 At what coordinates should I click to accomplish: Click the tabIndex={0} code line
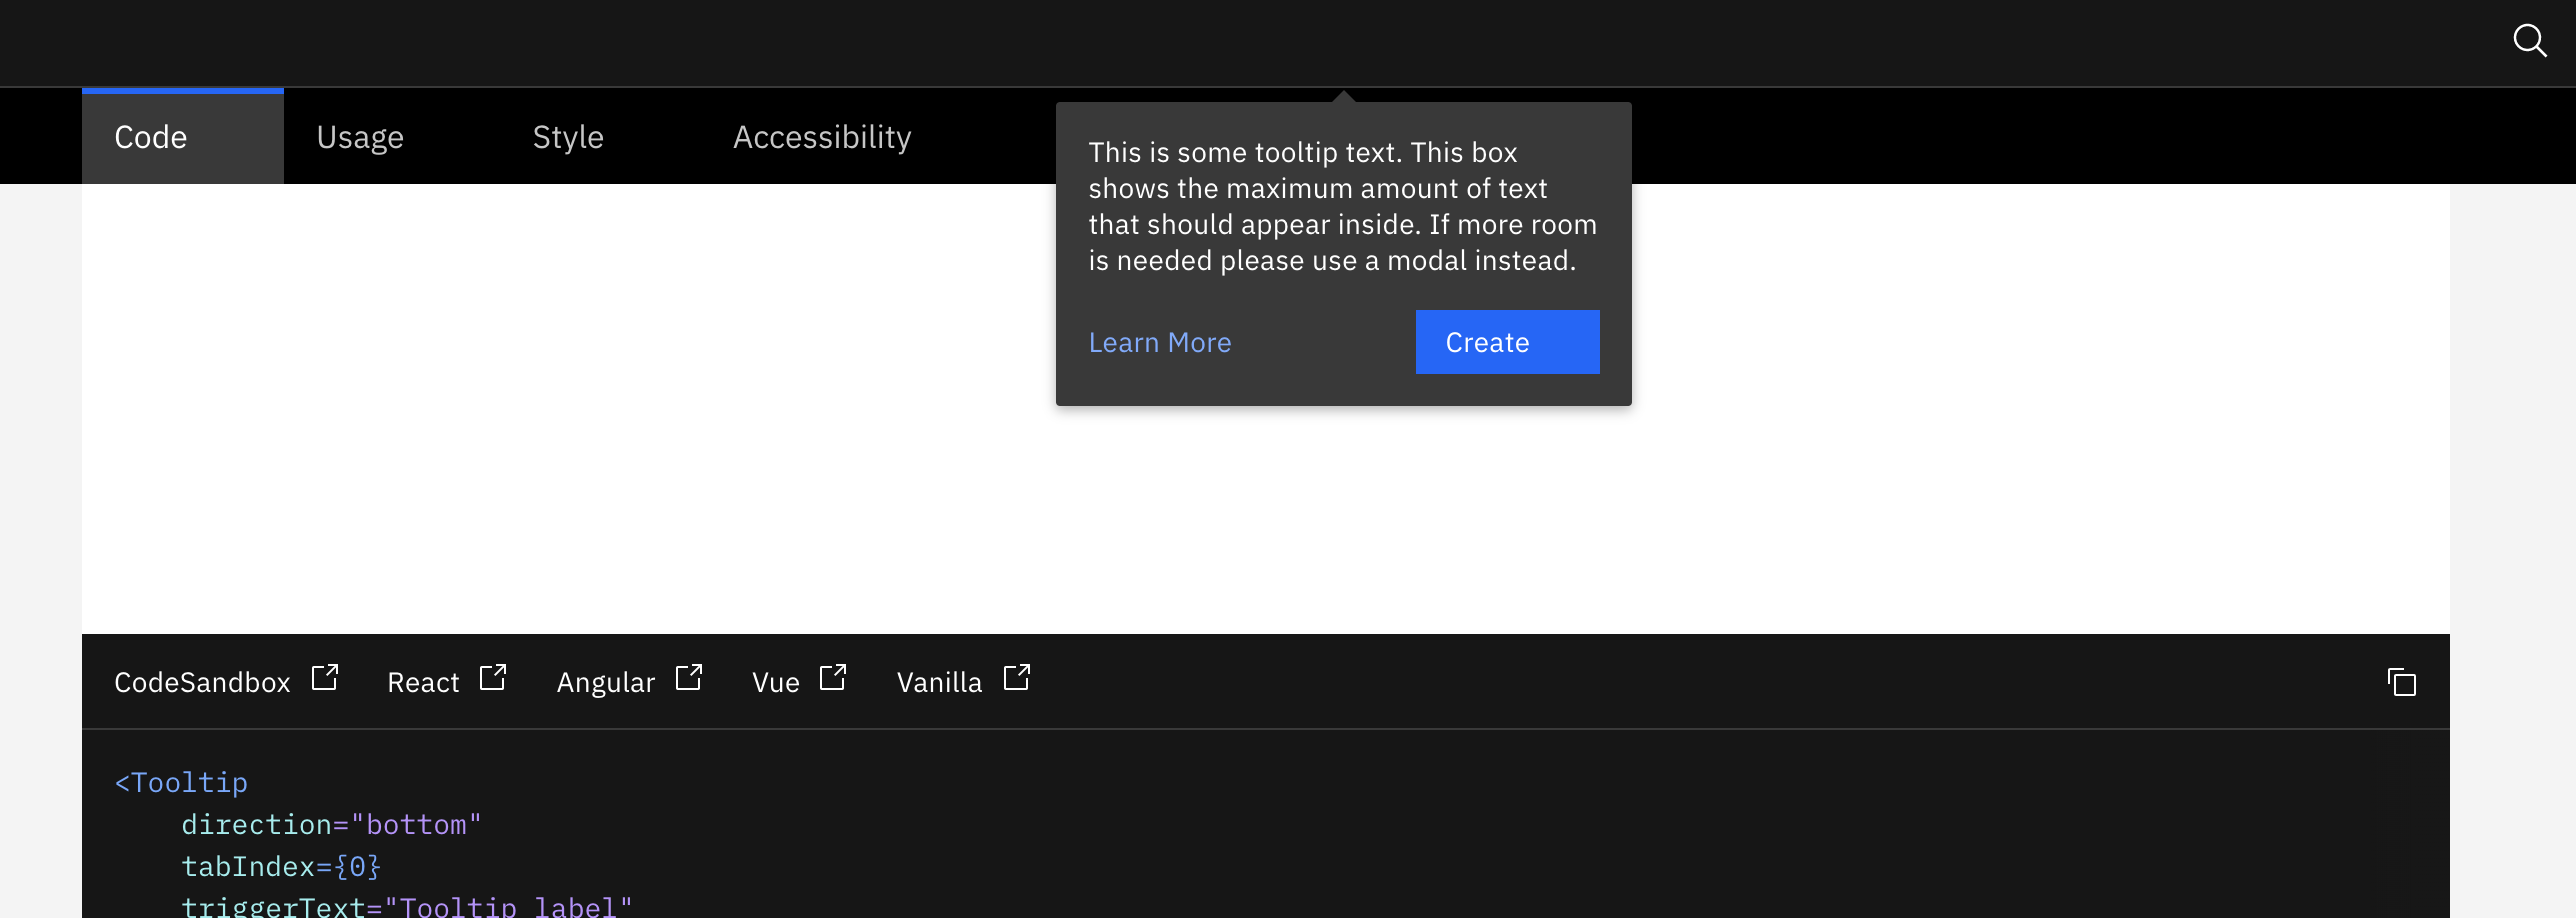281,866
